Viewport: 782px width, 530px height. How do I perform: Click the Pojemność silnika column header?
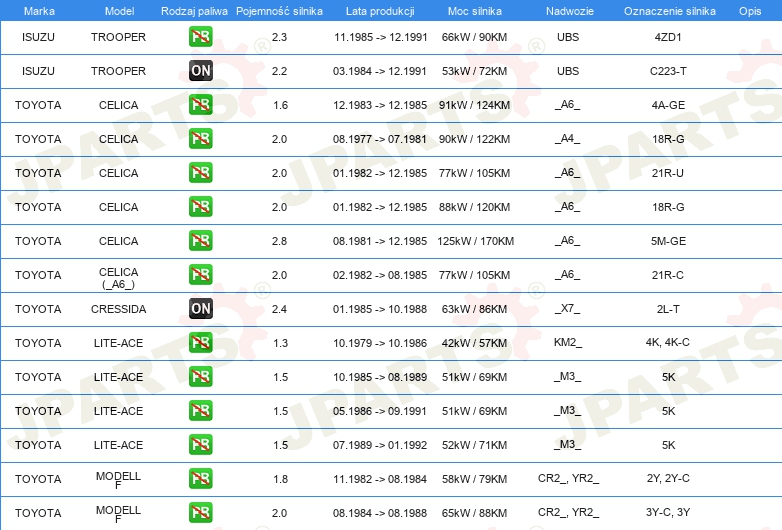(x=279, y=11)
